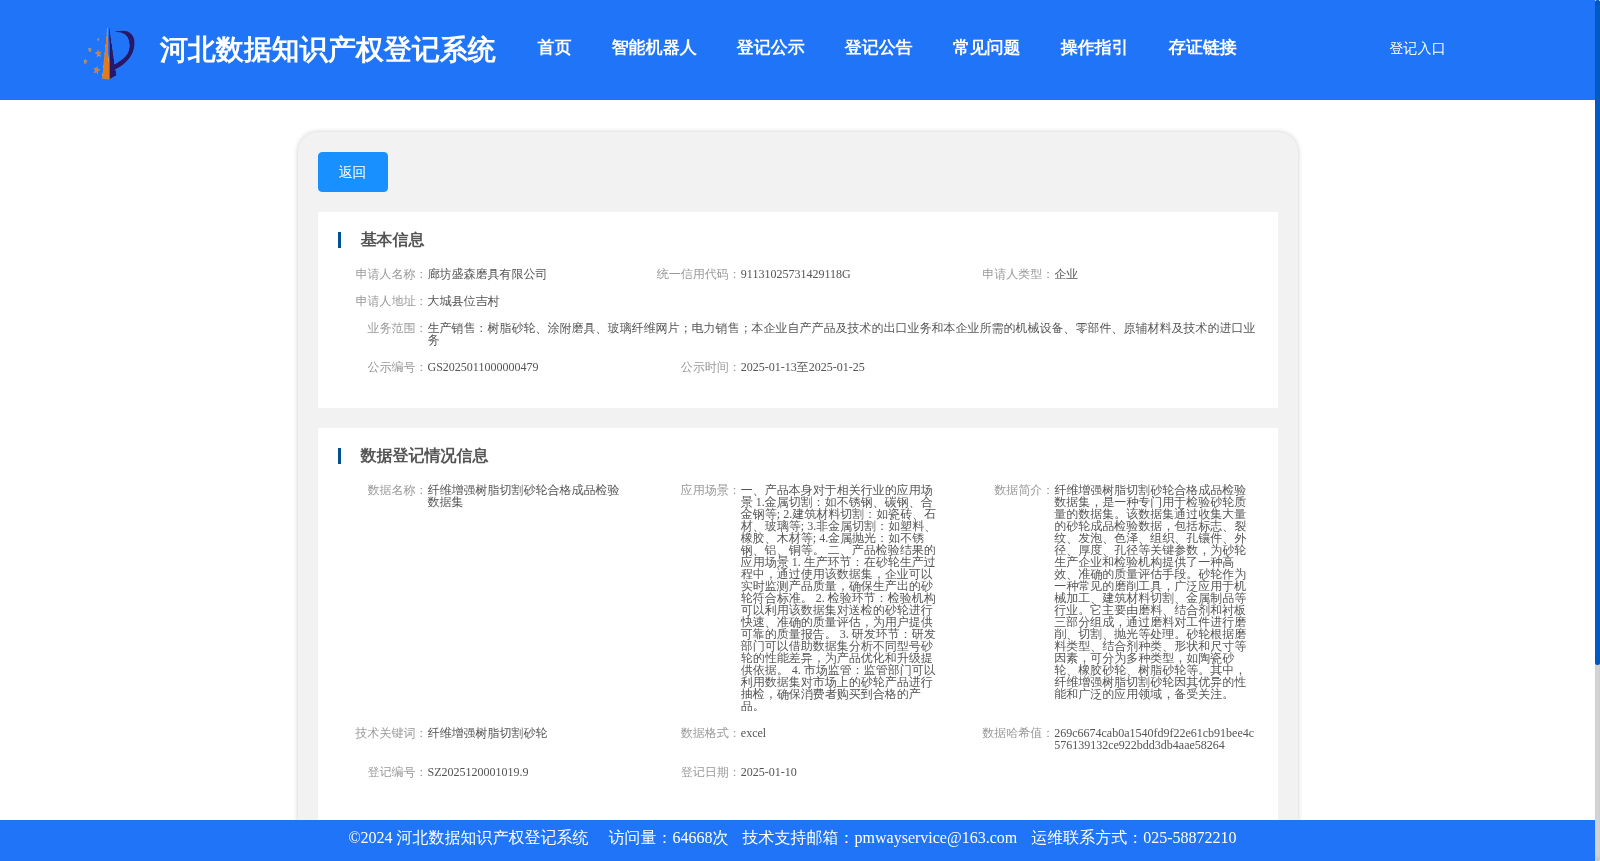The width and height of the screenshot is (1600, 861).
Task: Click the 返回 button
Action: [353, 172]
